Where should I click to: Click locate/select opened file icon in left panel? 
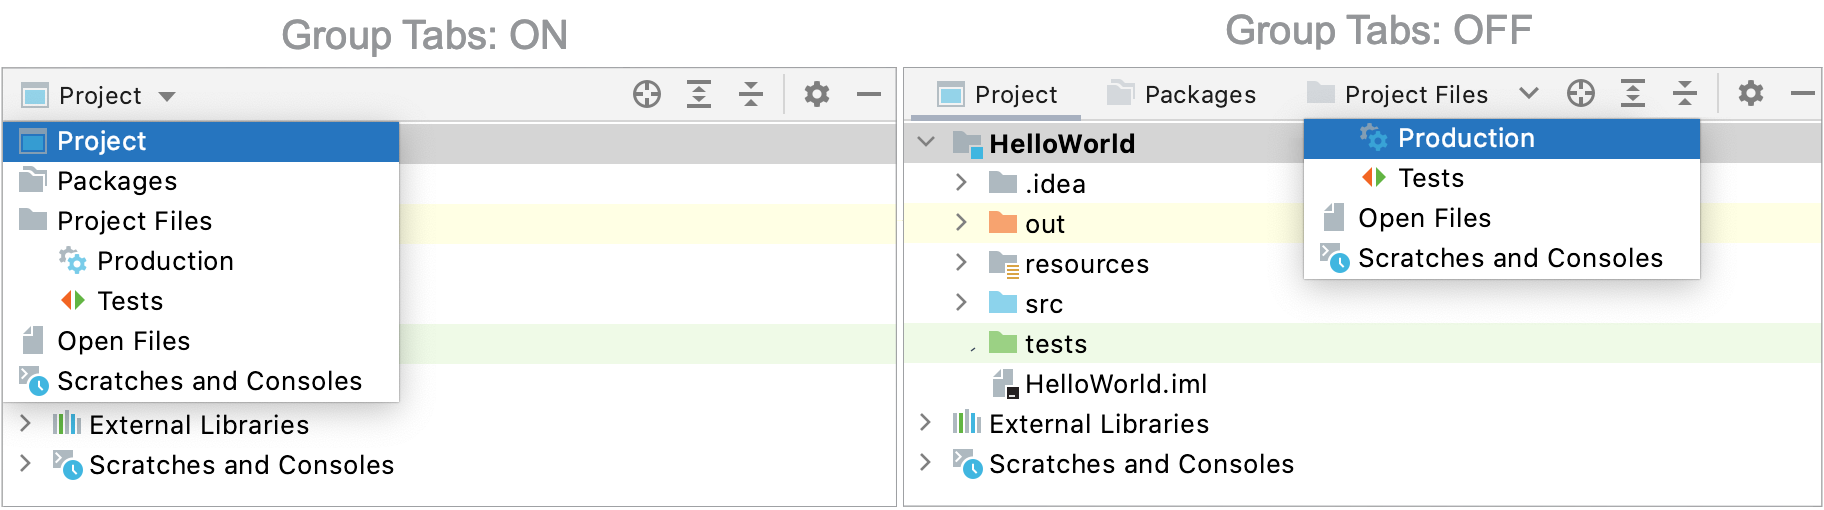(x=647, y=95)
